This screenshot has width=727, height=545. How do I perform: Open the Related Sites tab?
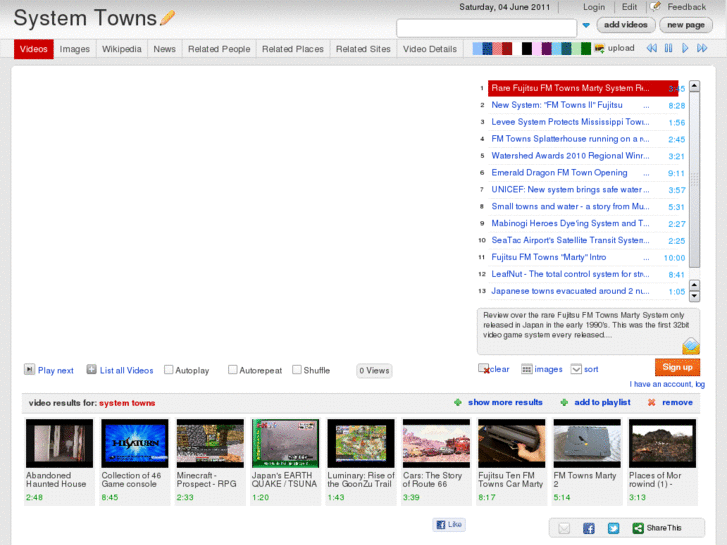pos(363,49)
